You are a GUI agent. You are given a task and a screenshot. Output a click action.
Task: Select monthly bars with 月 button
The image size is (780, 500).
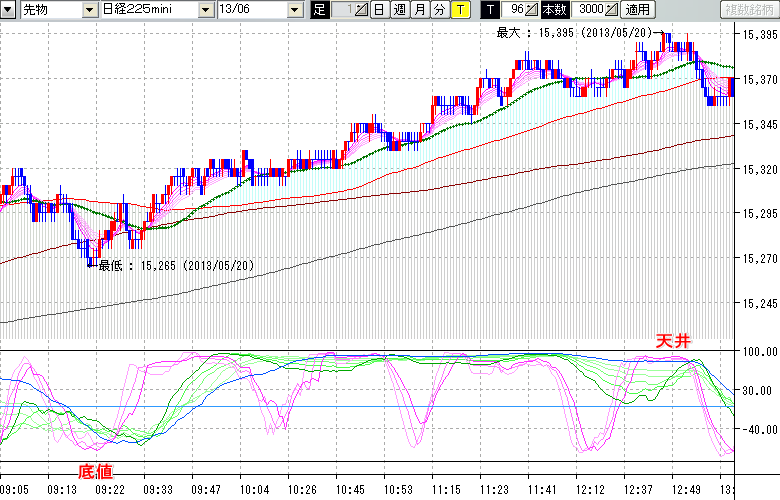coord(419,9)
